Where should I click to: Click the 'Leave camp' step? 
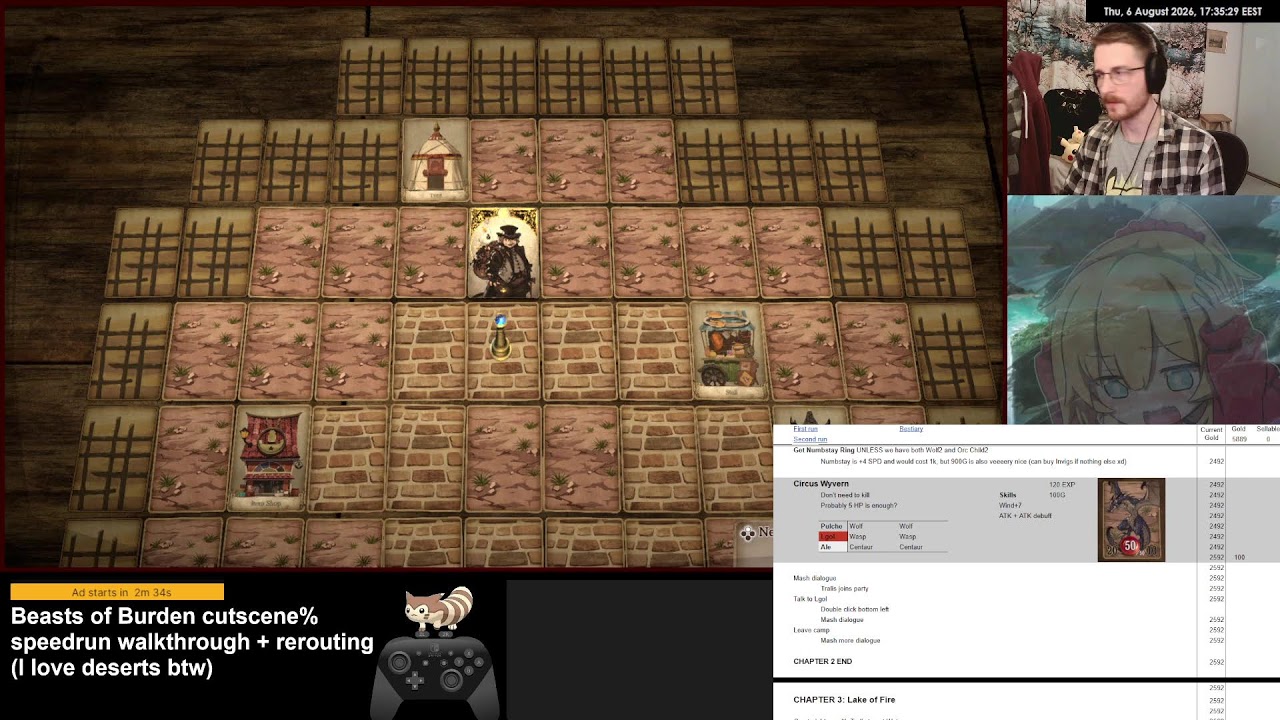(811, 630)
